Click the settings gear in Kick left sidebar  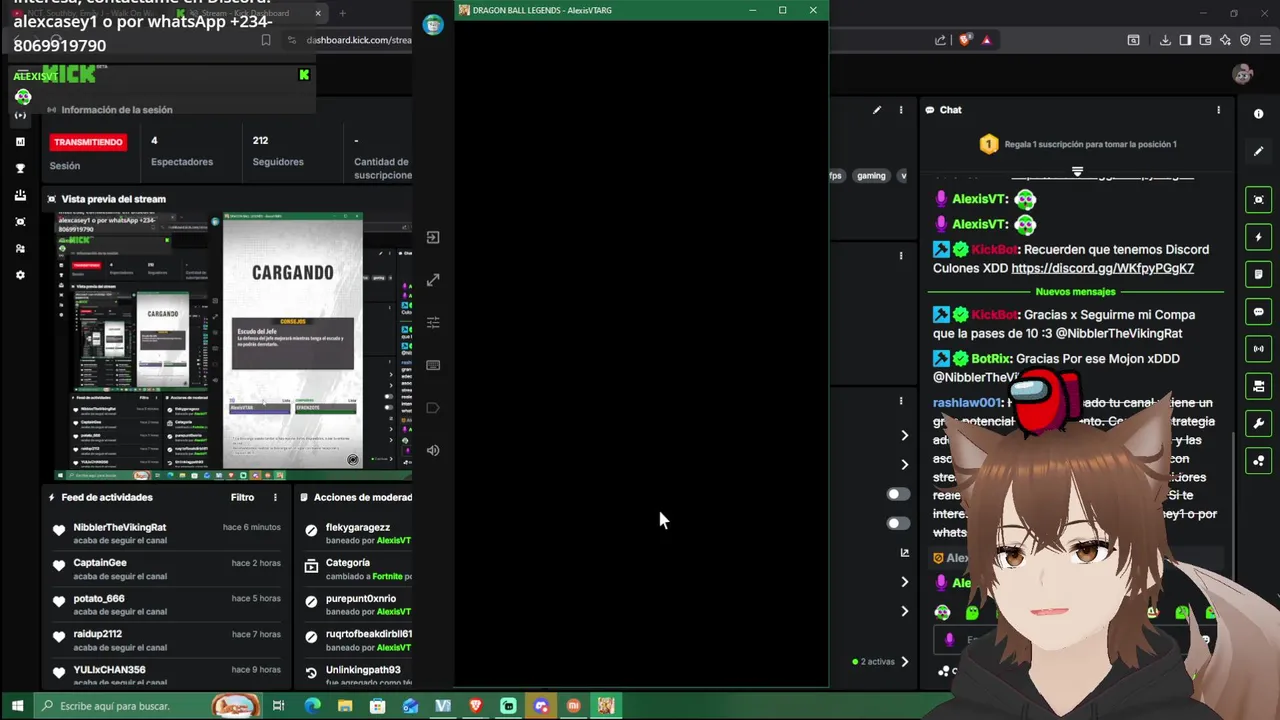tap(20, 275)
